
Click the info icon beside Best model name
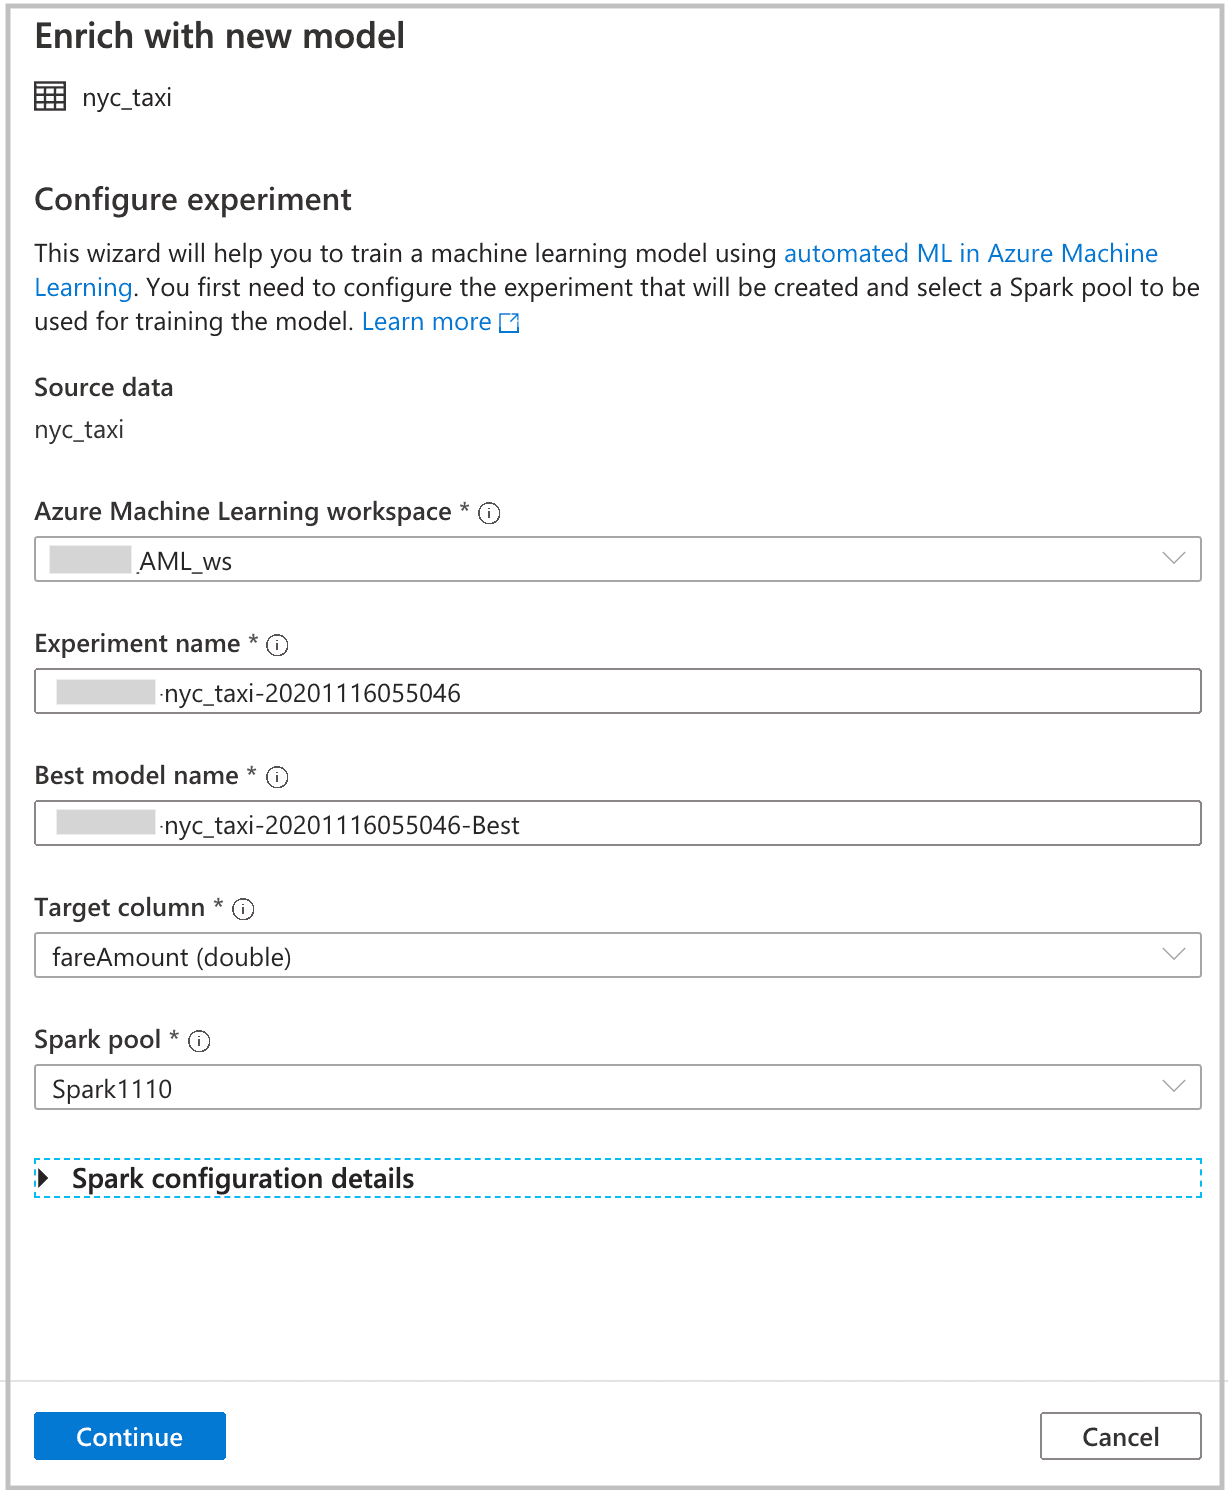click(278, 777)
